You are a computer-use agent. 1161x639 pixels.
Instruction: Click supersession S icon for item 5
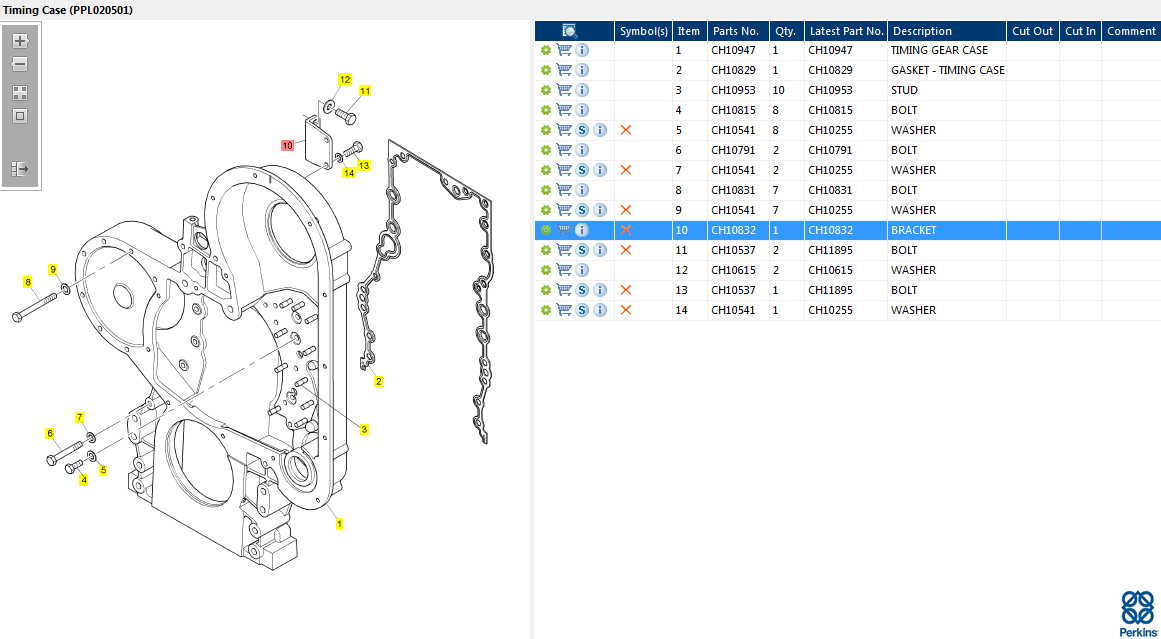pyautogui.click(x=582, y=130)
